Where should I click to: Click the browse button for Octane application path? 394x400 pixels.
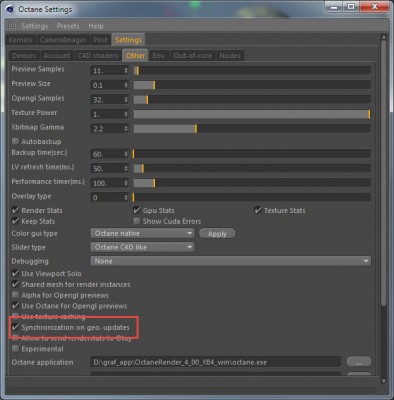[x=359, y=362]
